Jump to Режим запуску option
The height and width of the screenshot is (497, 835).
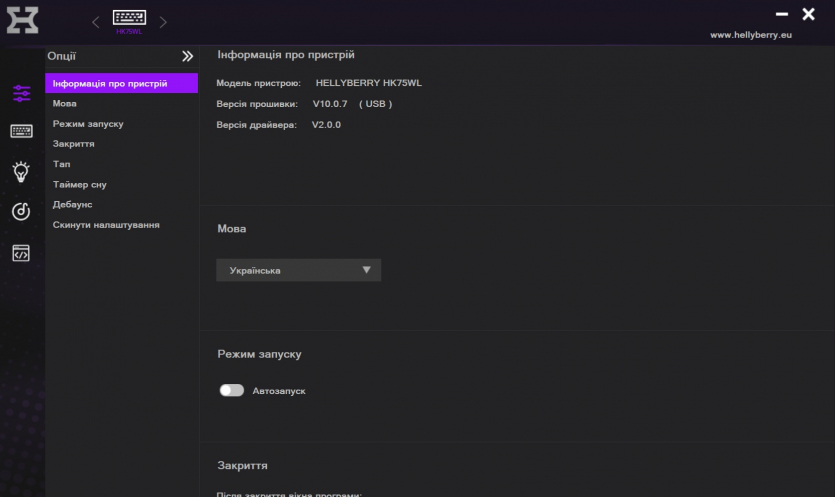[88, 124]
